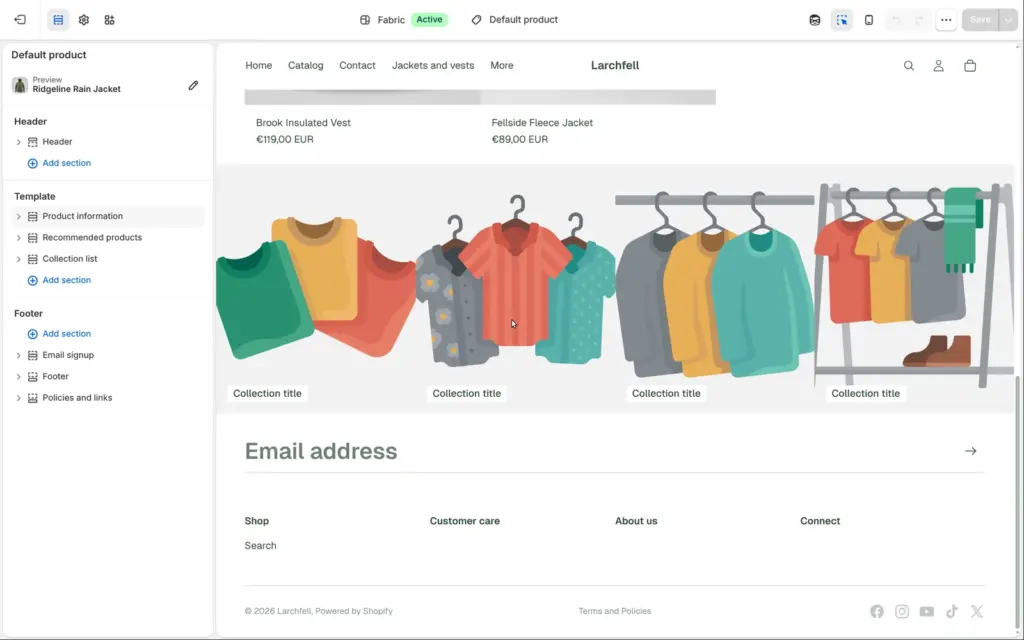Open Fellside Fleece Jacket product
The height and width of the screenshot is (640, 1024).
(542, 123)
